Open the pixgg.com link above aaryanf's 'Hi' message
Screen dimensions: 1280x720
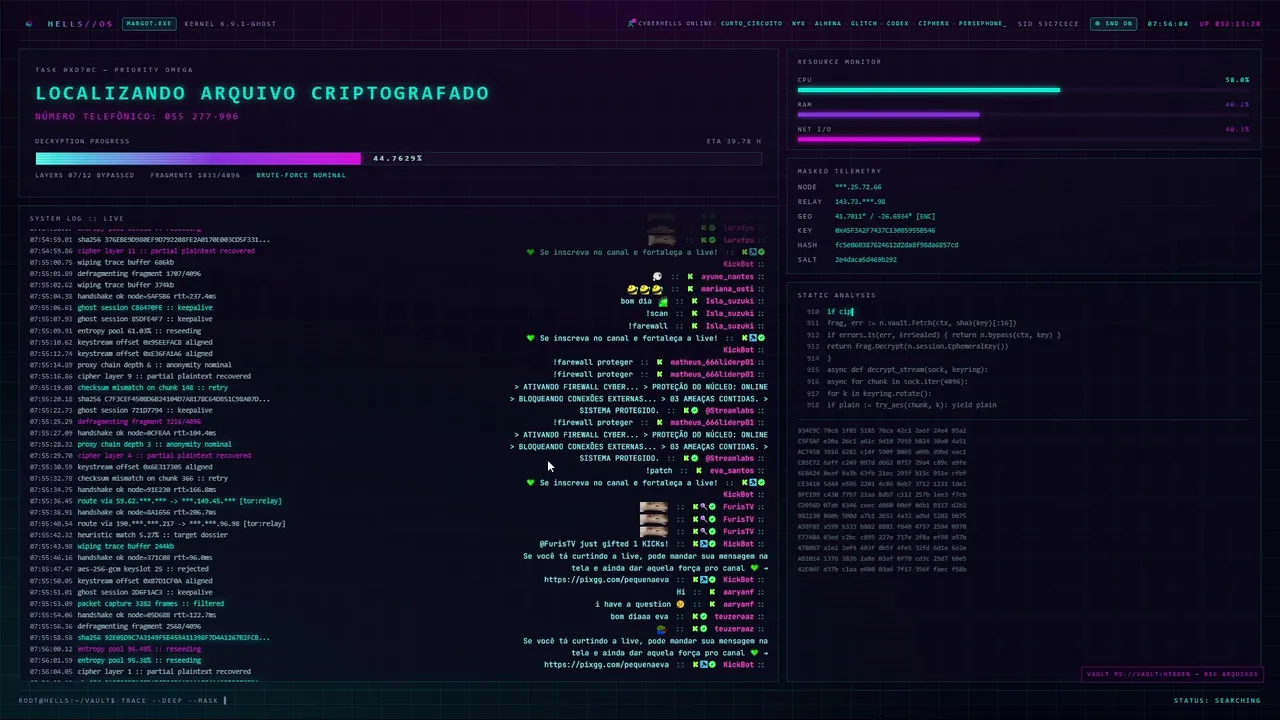coord(606,580)
